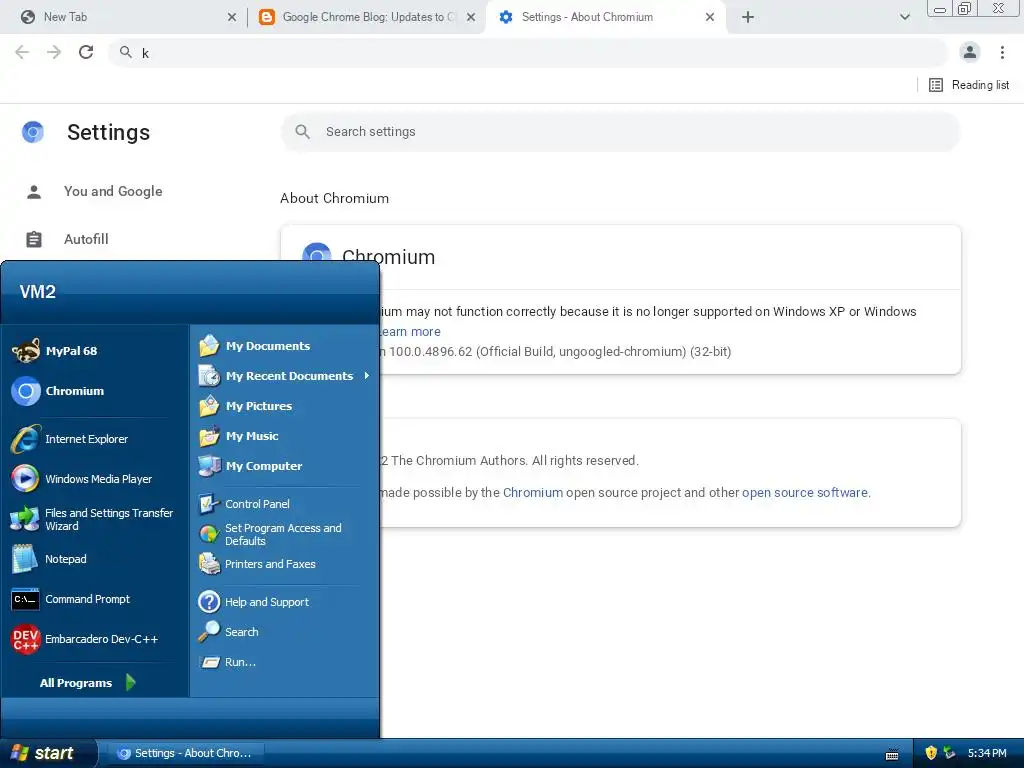Screen dimensions: 1024x768
Task: Go forward to the next page
Action: pos(54,52)
